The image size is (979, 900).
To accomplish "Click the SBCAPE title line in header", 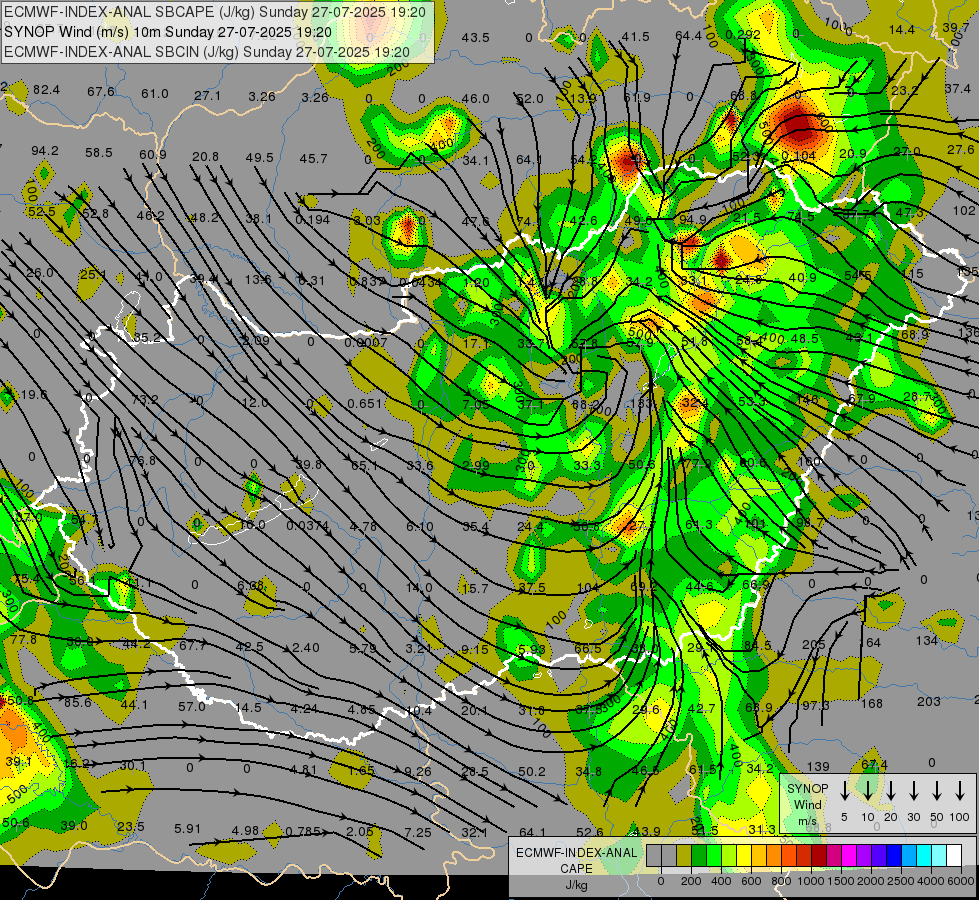I will 215,12.
